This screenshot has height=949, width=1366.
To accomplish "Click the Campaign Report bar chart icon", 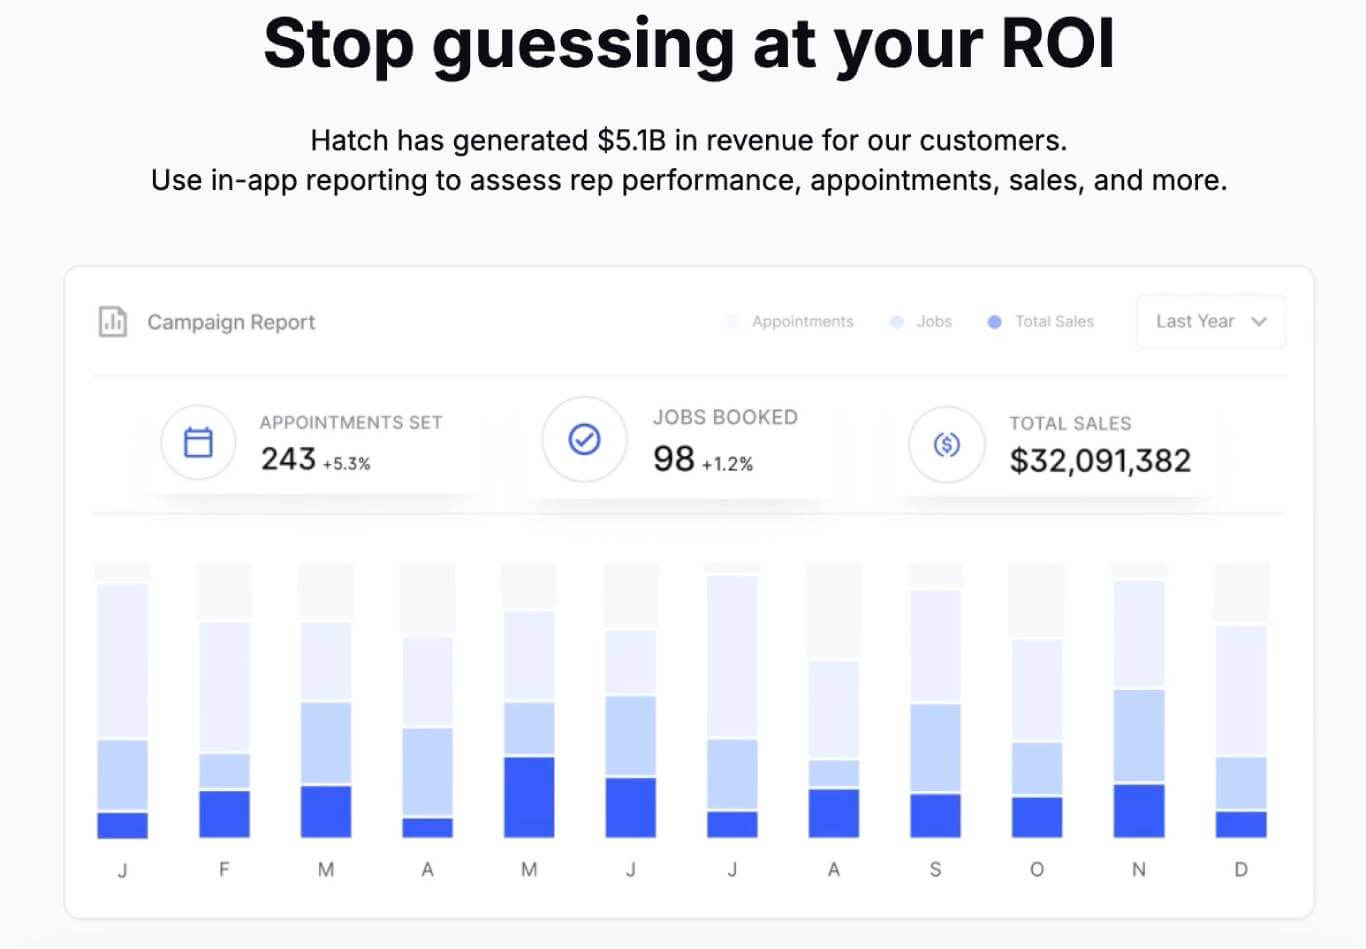I will pos(113,322).
